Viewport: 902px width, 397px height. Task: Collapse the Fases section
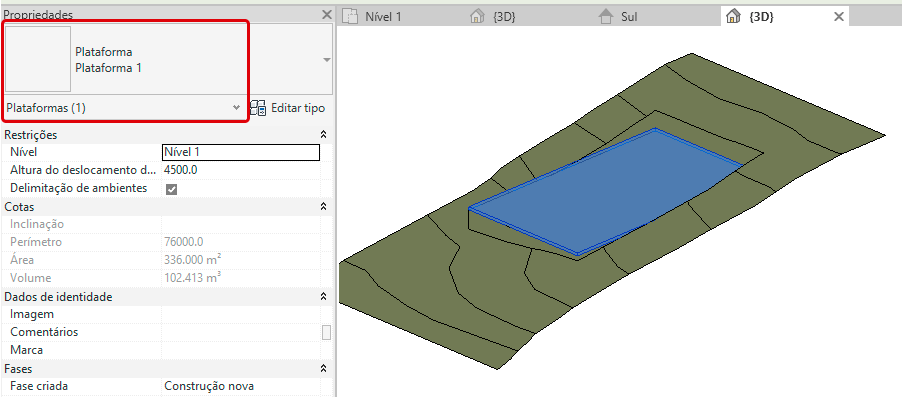pyautogui.click(x=323, y=368)
